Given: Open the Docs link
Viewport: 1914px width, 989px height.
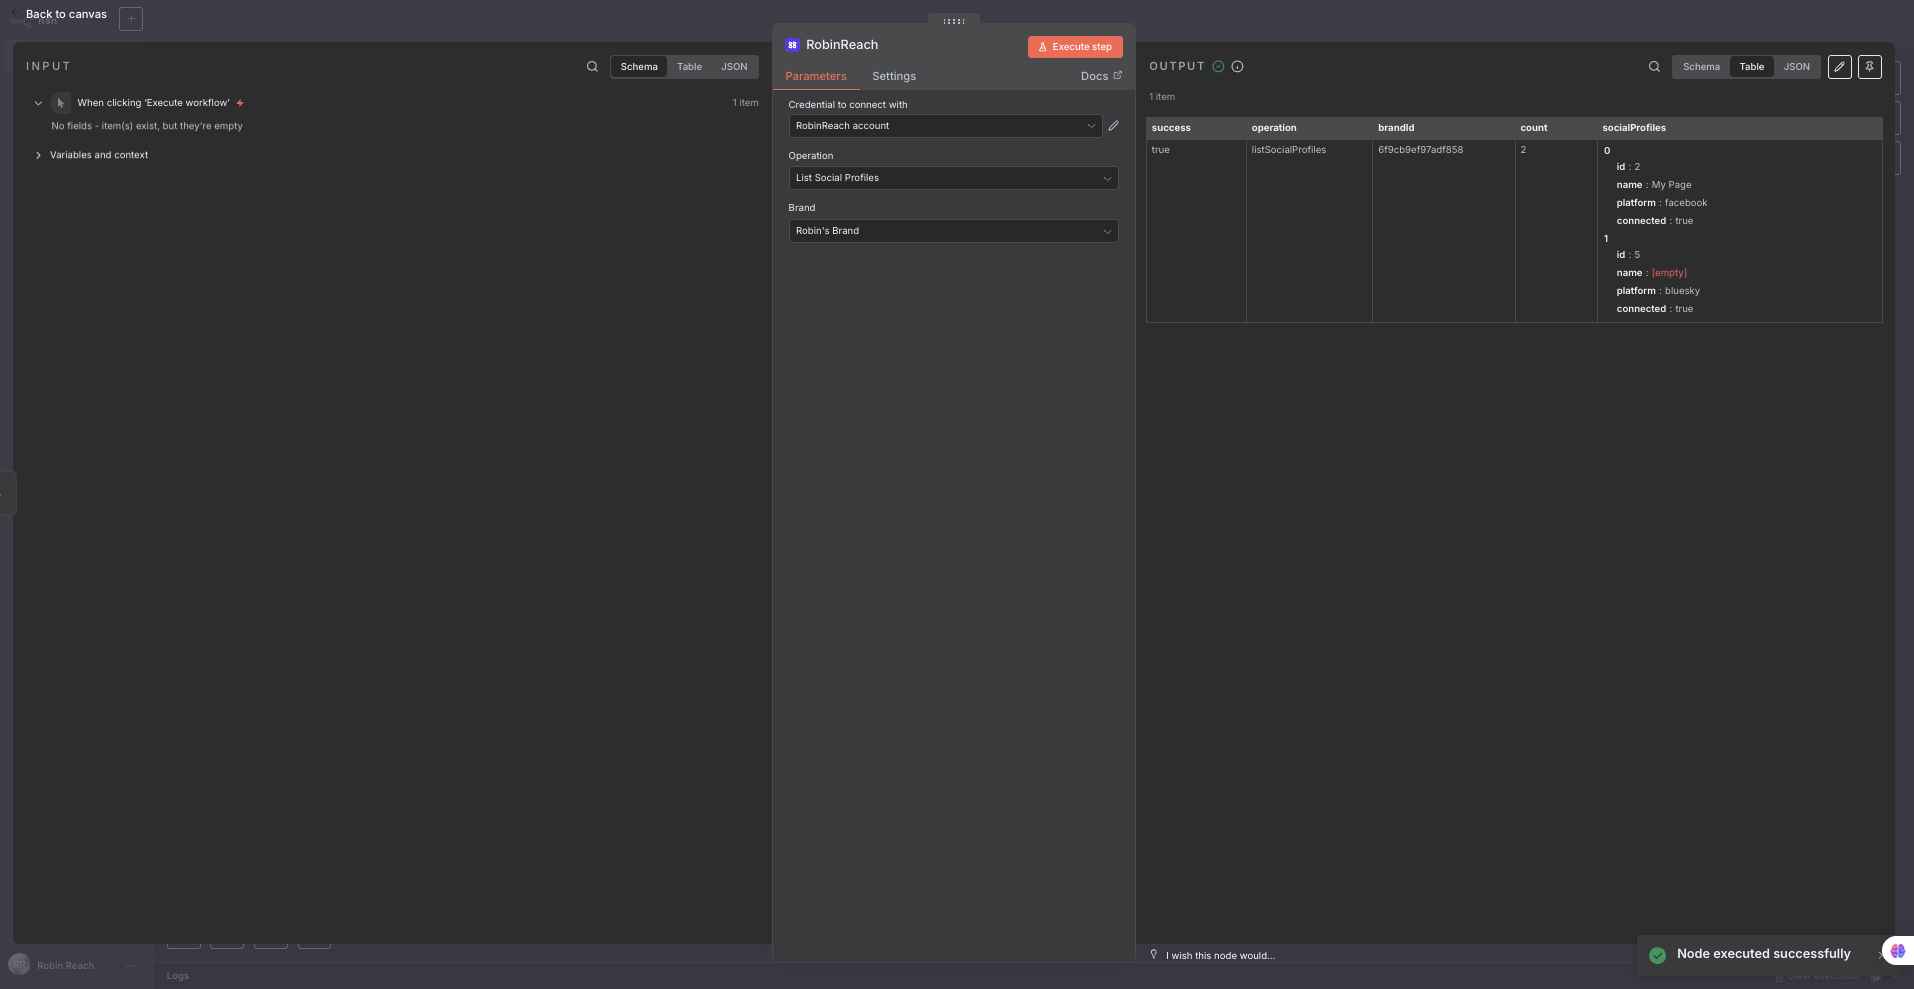Looking at the screenshot, I should (x=1101, y=76).
